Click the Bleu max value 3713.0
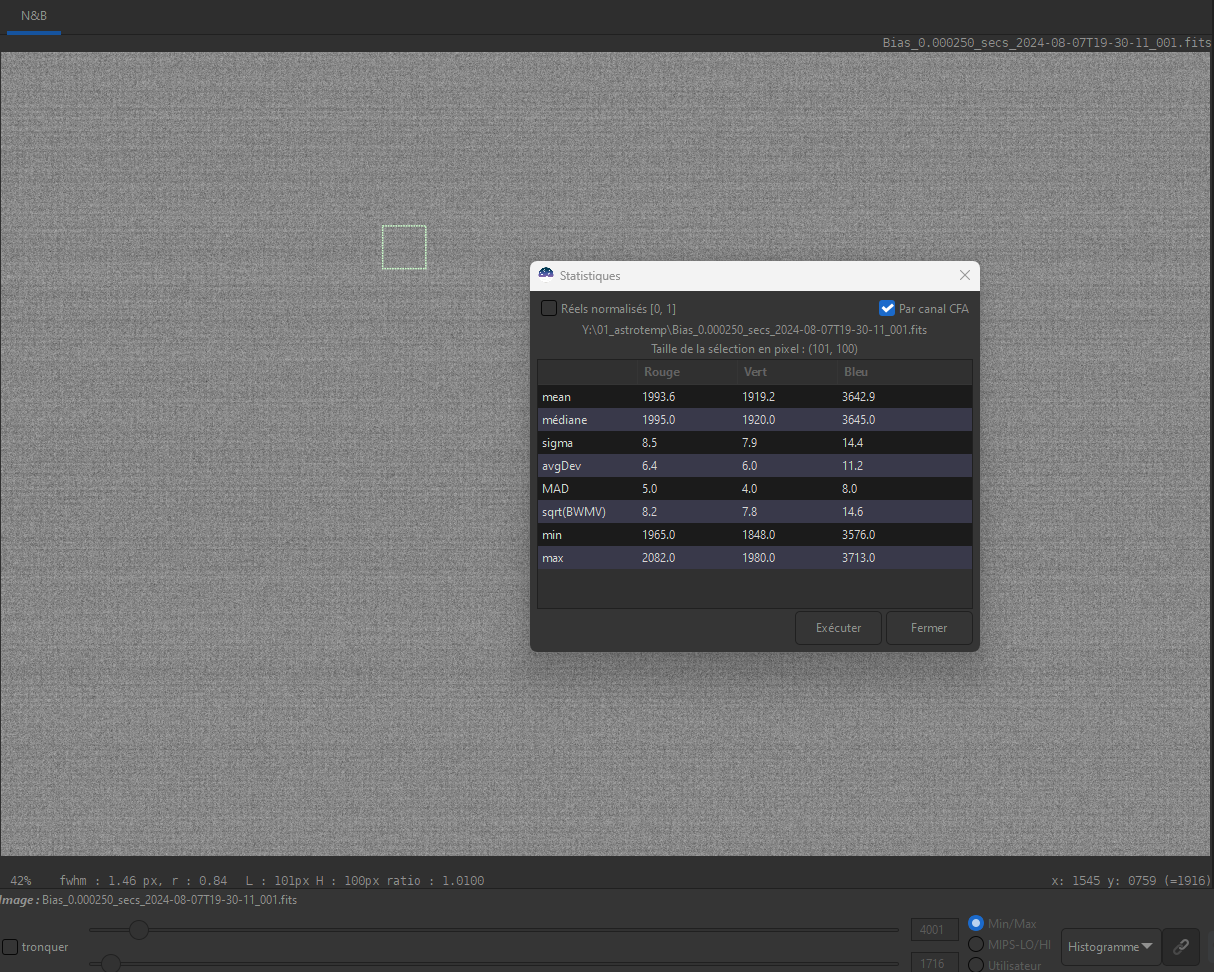This screenshot has width=1214, height=972. (858, 558)
